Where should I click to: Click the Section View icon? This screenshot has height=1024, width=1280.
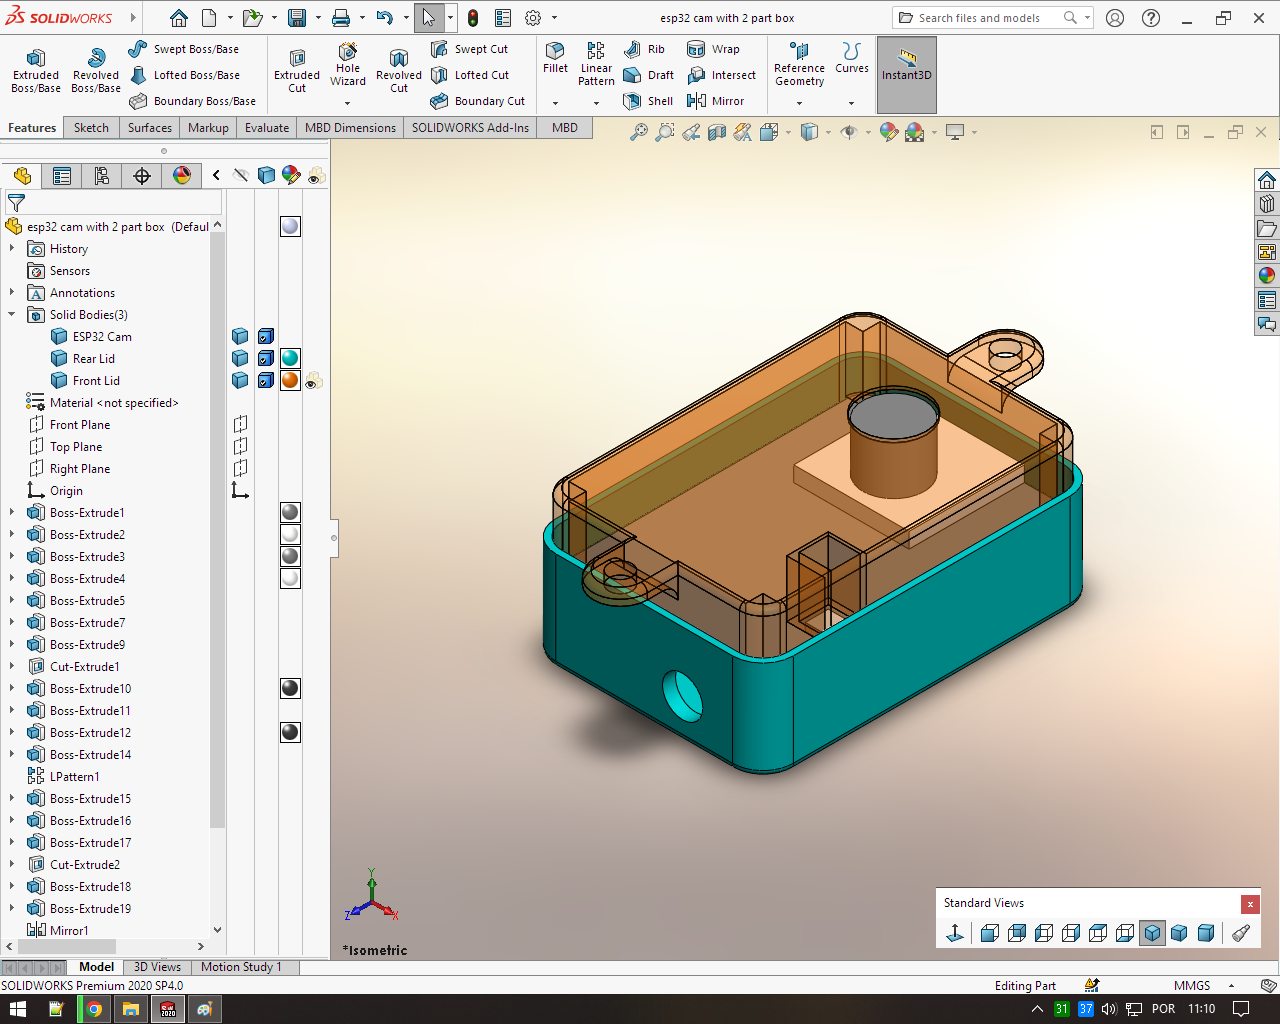[717, 132]
